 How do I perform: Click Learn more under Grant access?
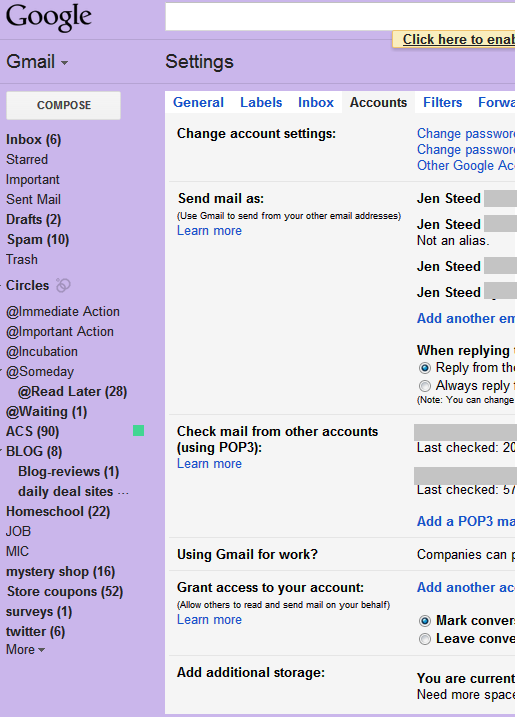pos(209,620)
